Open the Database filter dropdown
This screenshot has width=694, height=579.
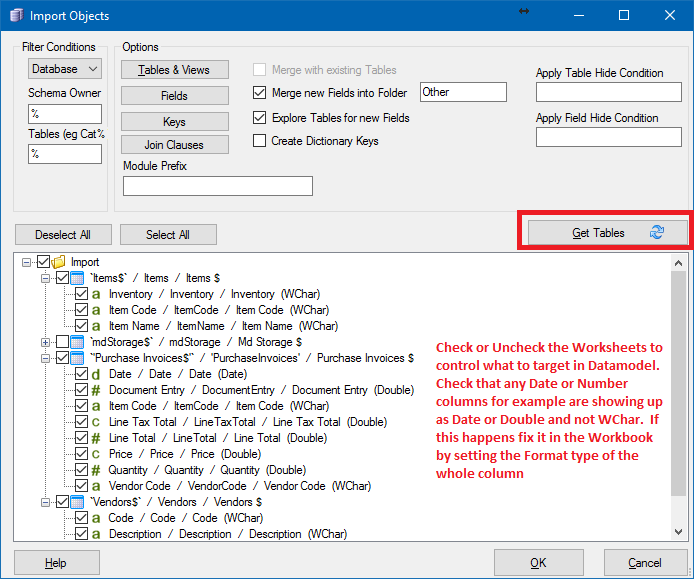[65, 69]
